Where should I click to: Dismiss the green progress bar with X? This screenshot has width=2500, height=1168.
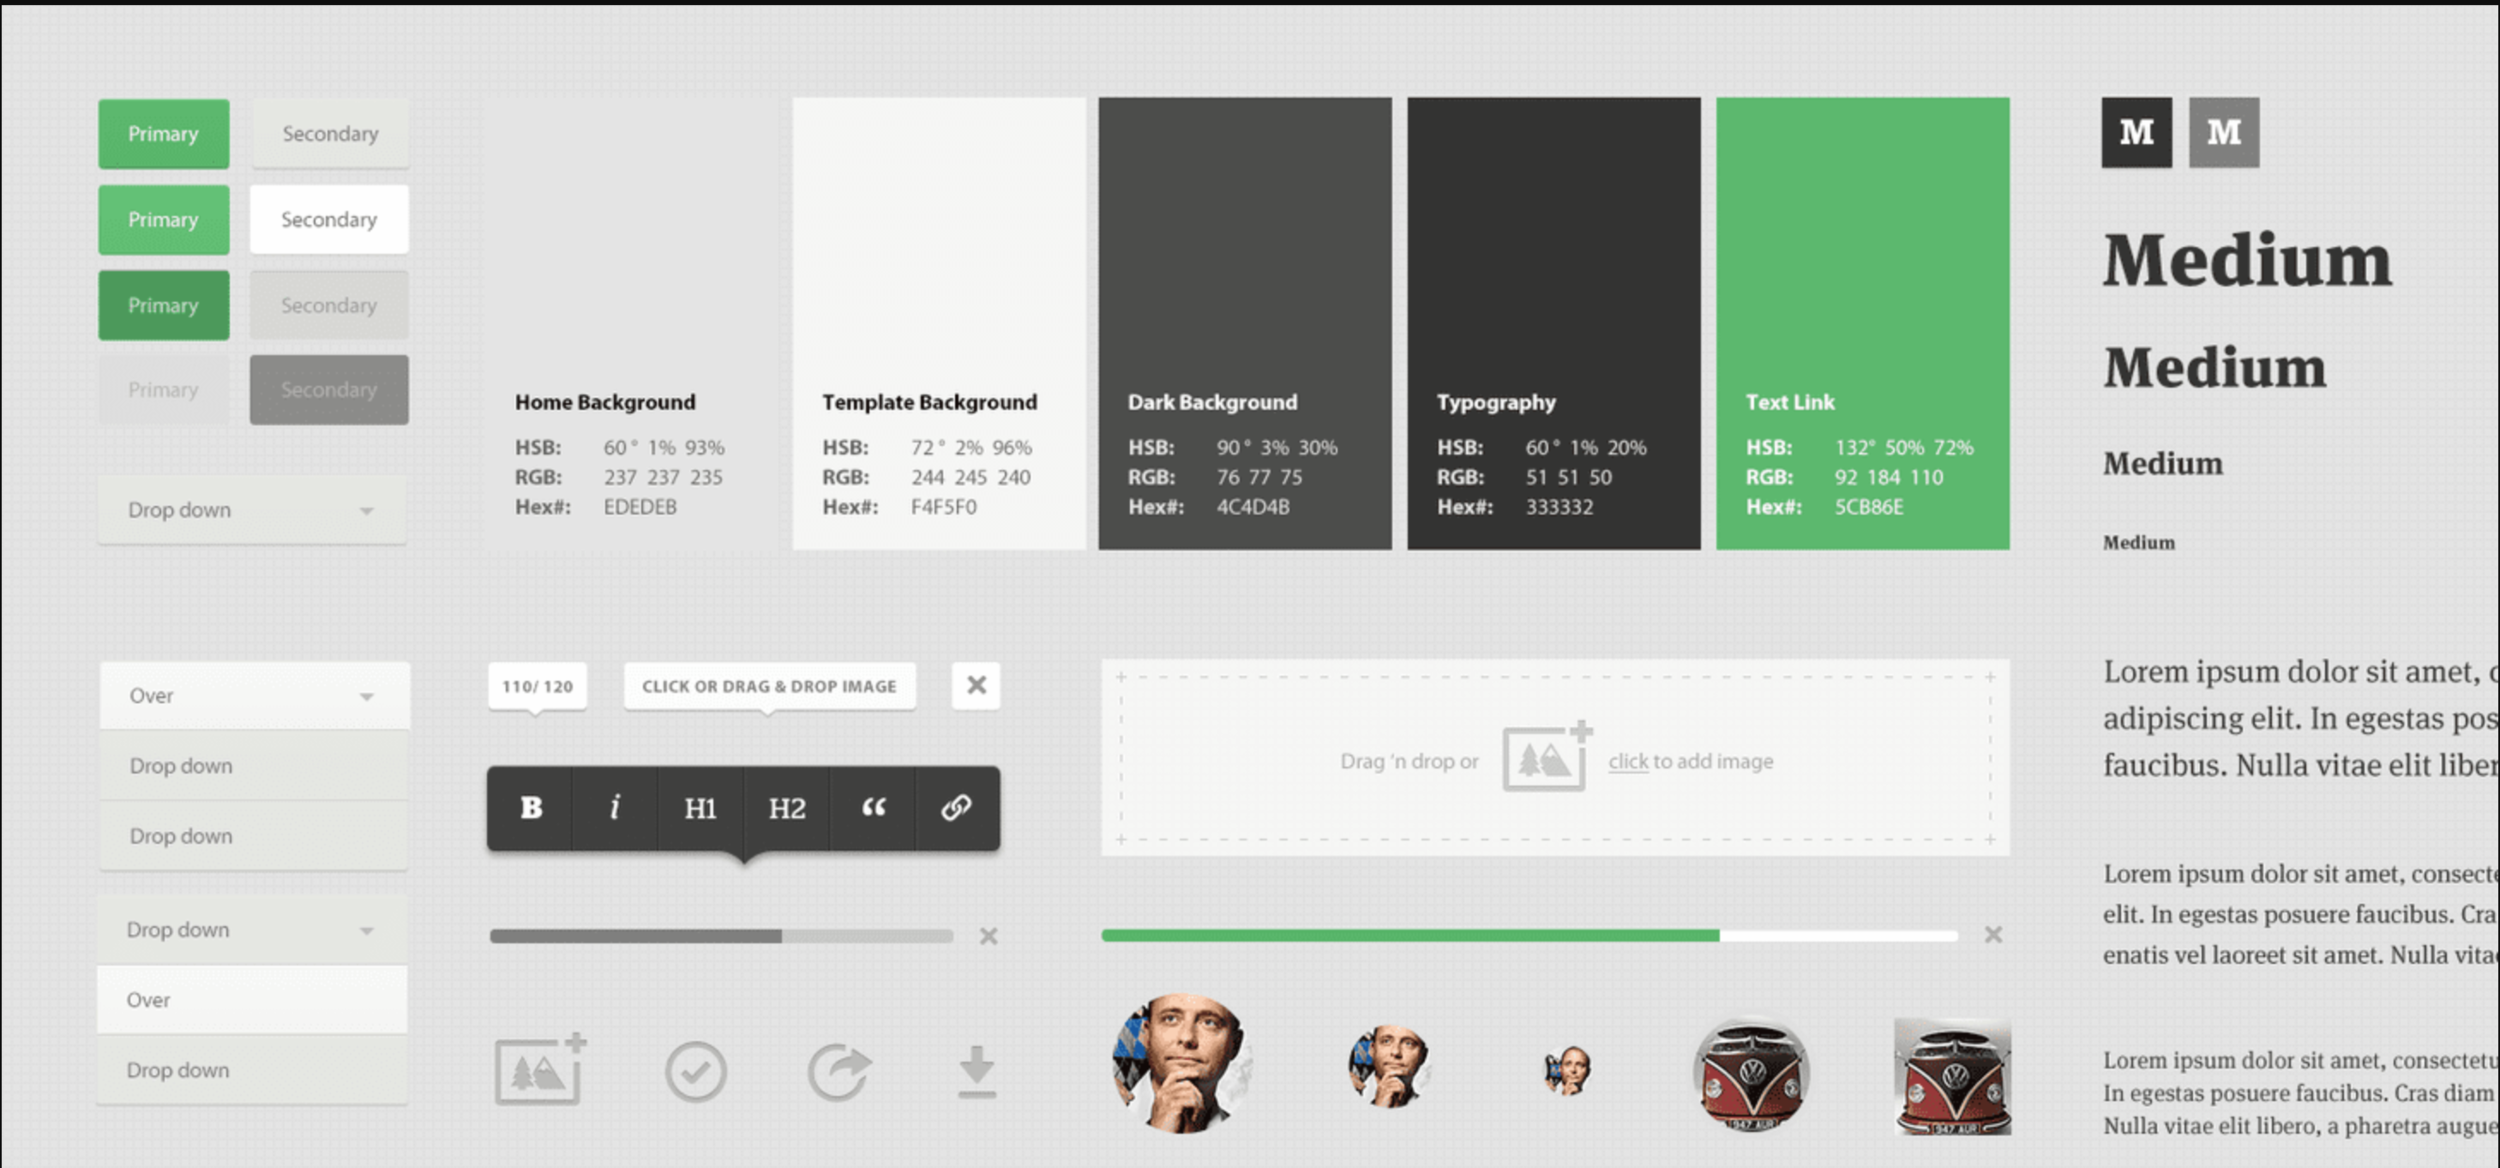pyautogui.click(x=1992, y=935)
